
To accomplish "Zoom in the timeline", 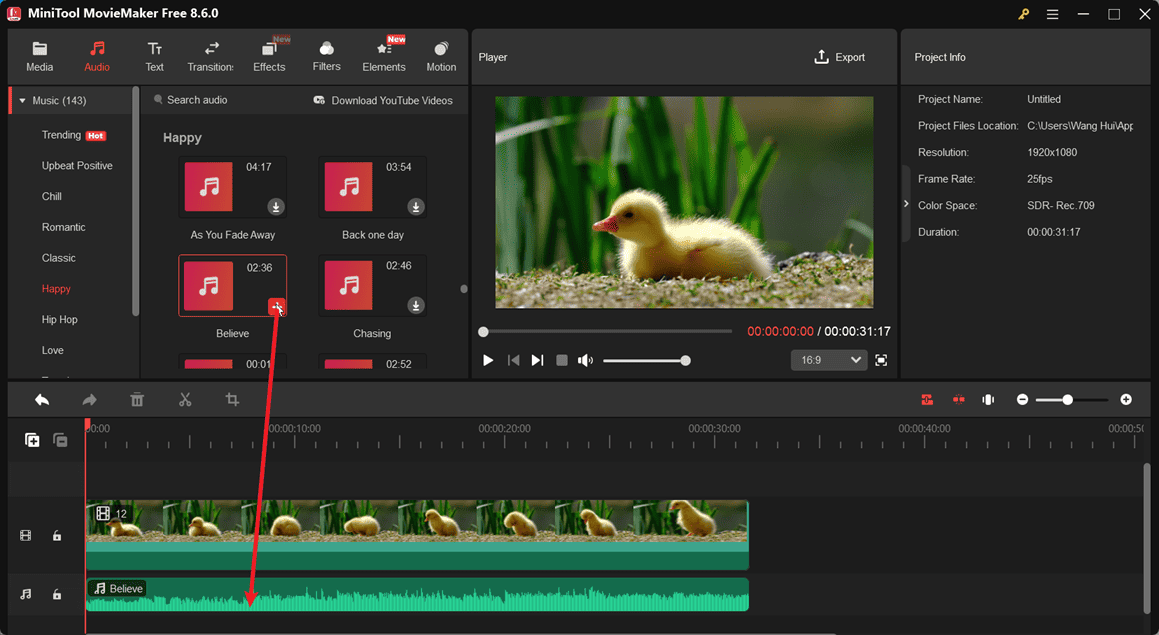I will pos(1126,400).
